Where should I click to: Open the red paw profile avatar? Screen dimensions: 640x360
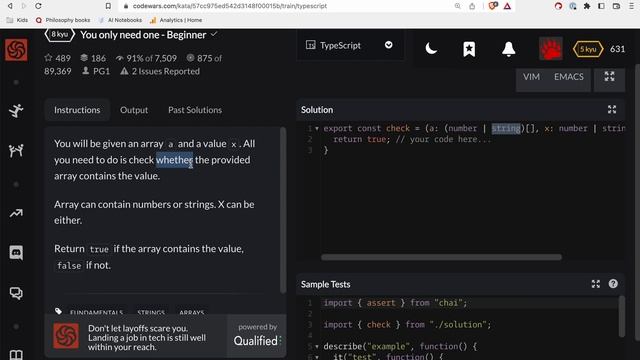click(551, 49)
